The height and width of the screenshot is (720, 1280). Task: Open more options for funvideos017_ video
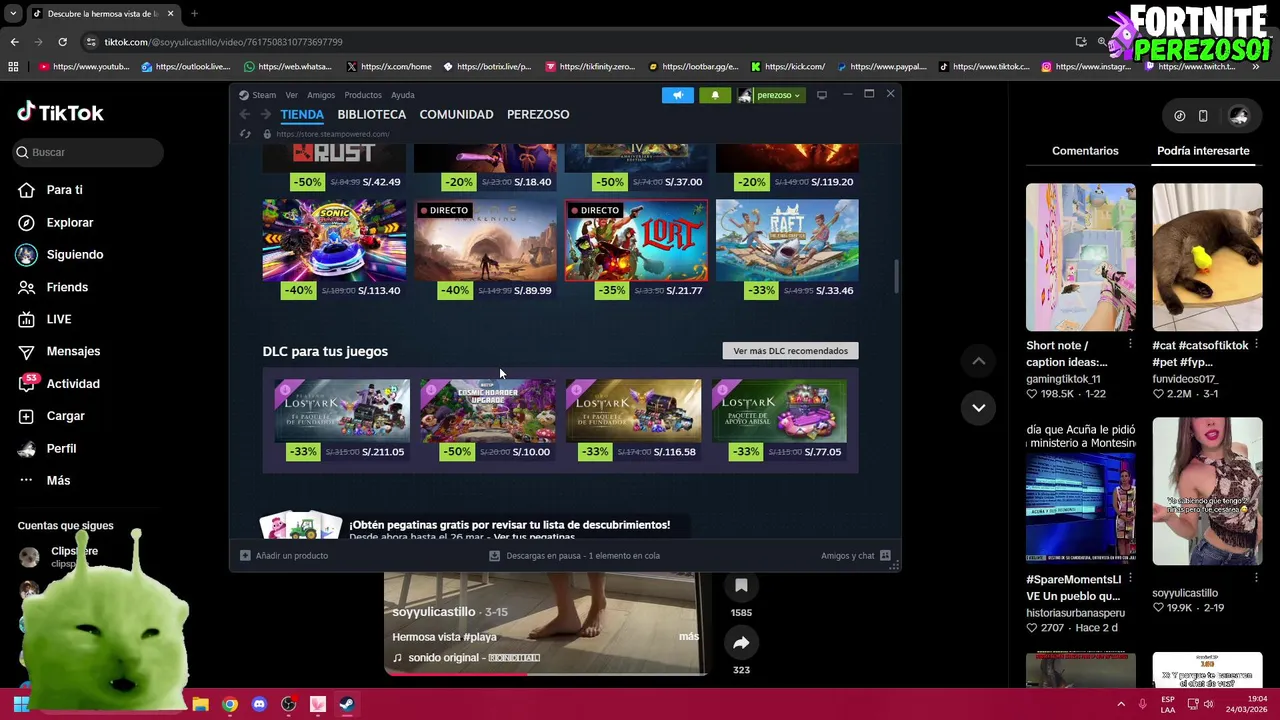click(1256, 344)
